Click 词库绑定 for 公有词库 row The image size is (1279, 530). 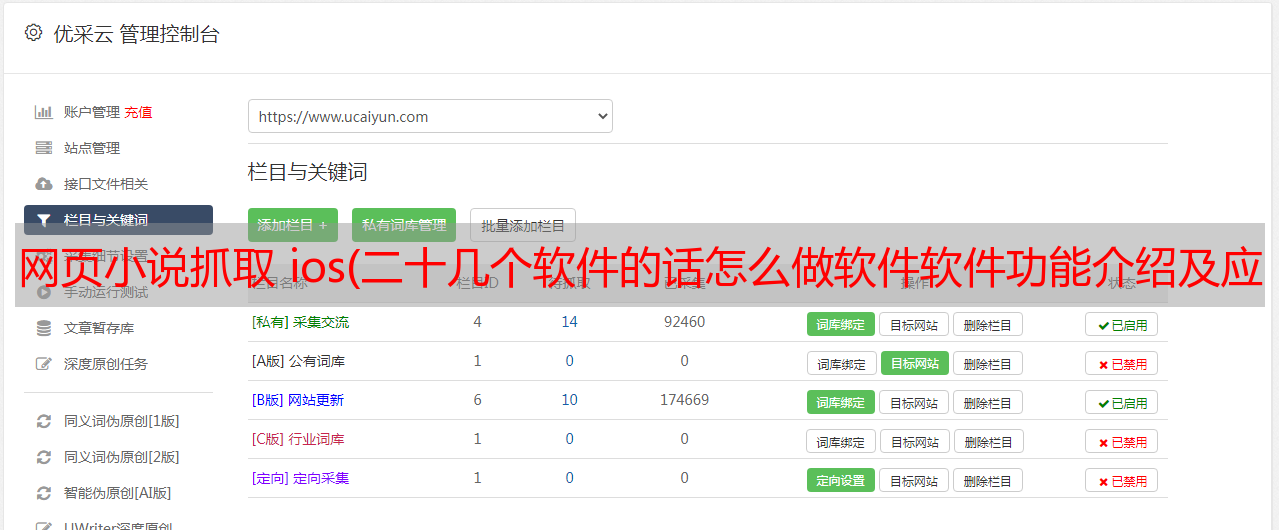(x=842, y=363)
